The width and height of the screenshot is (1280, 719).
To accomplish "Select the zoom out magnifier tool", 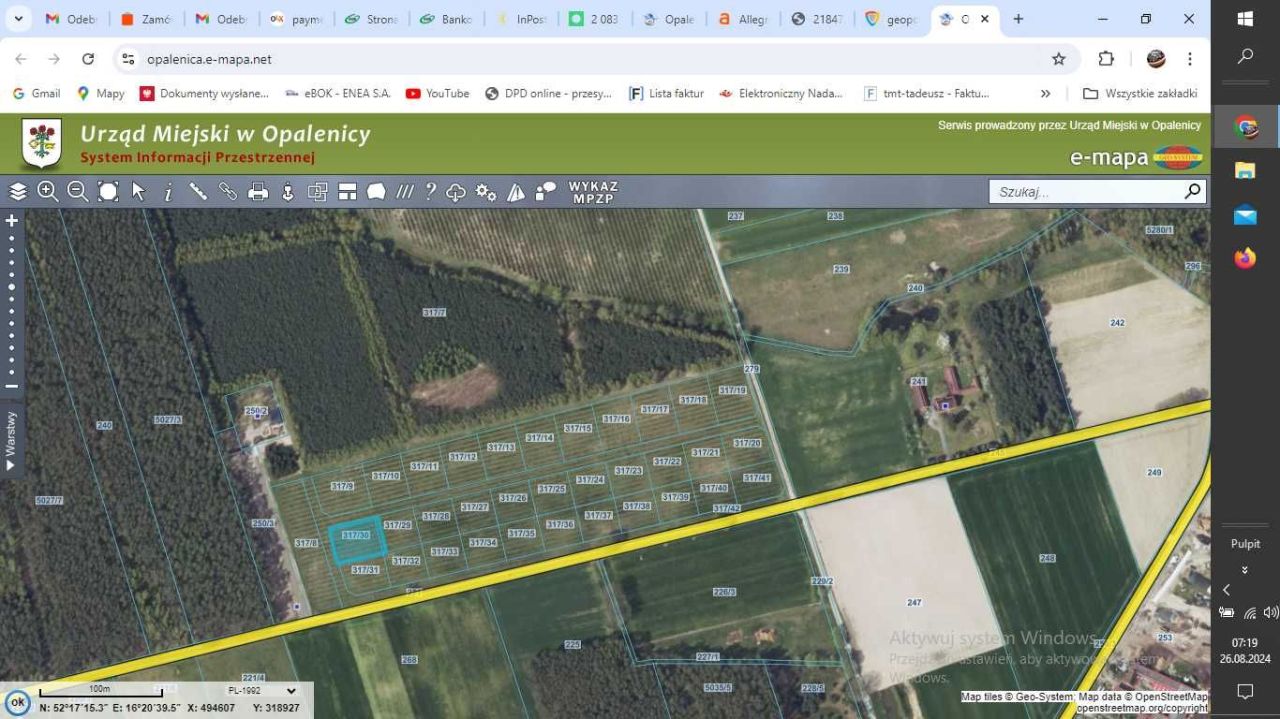I will pyautogui.click(x=78, y=192).
